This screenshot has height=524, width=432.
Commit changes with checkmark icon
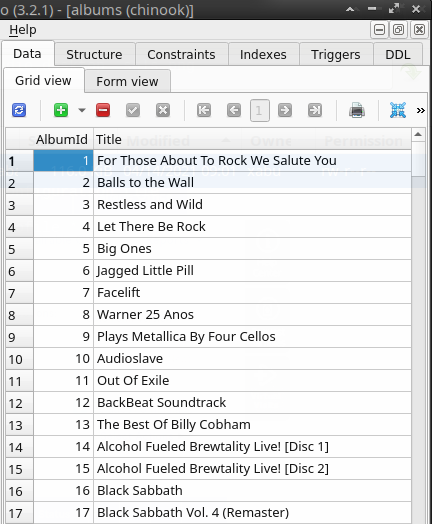pyautogui.click(x=133, y=110)
